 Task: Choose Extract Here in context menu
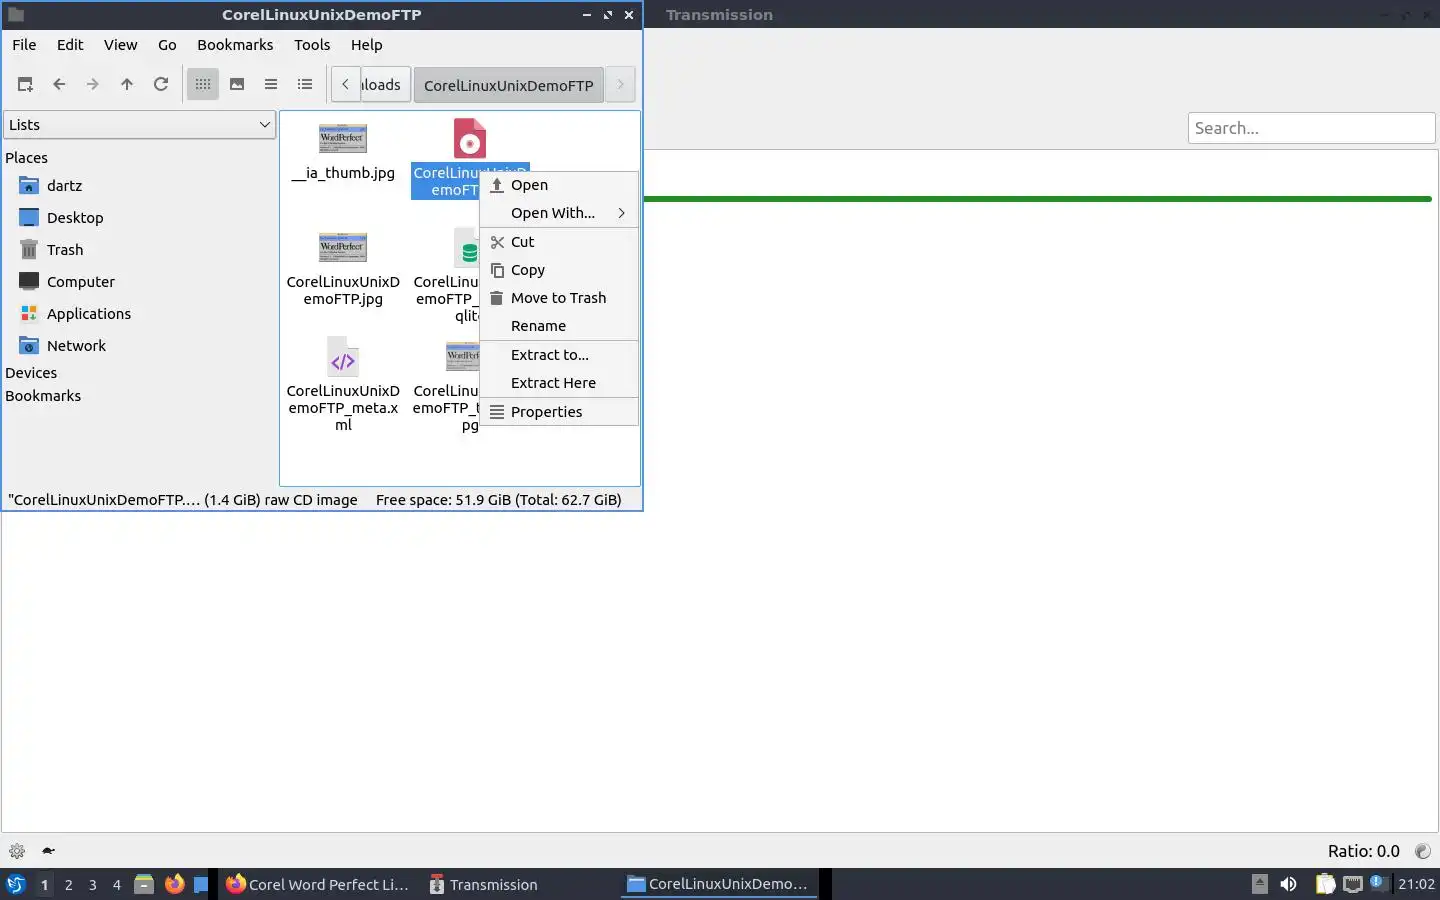pyautogui.click(x=559, y=383)
